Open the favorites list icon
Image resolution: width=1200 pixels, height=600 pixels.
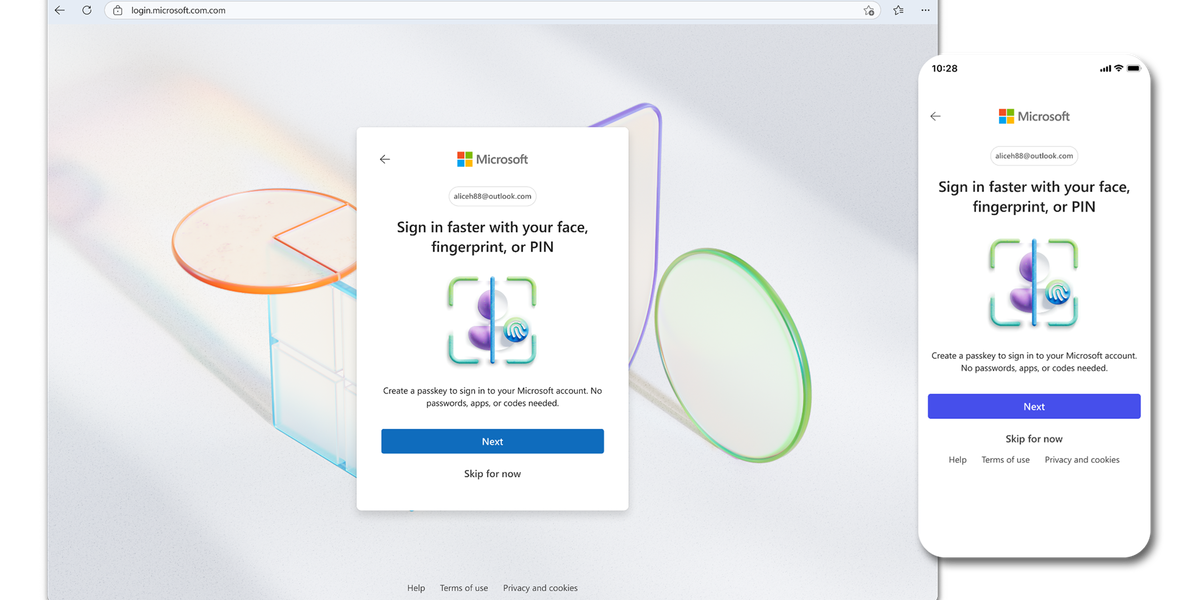tap(898, 10)
